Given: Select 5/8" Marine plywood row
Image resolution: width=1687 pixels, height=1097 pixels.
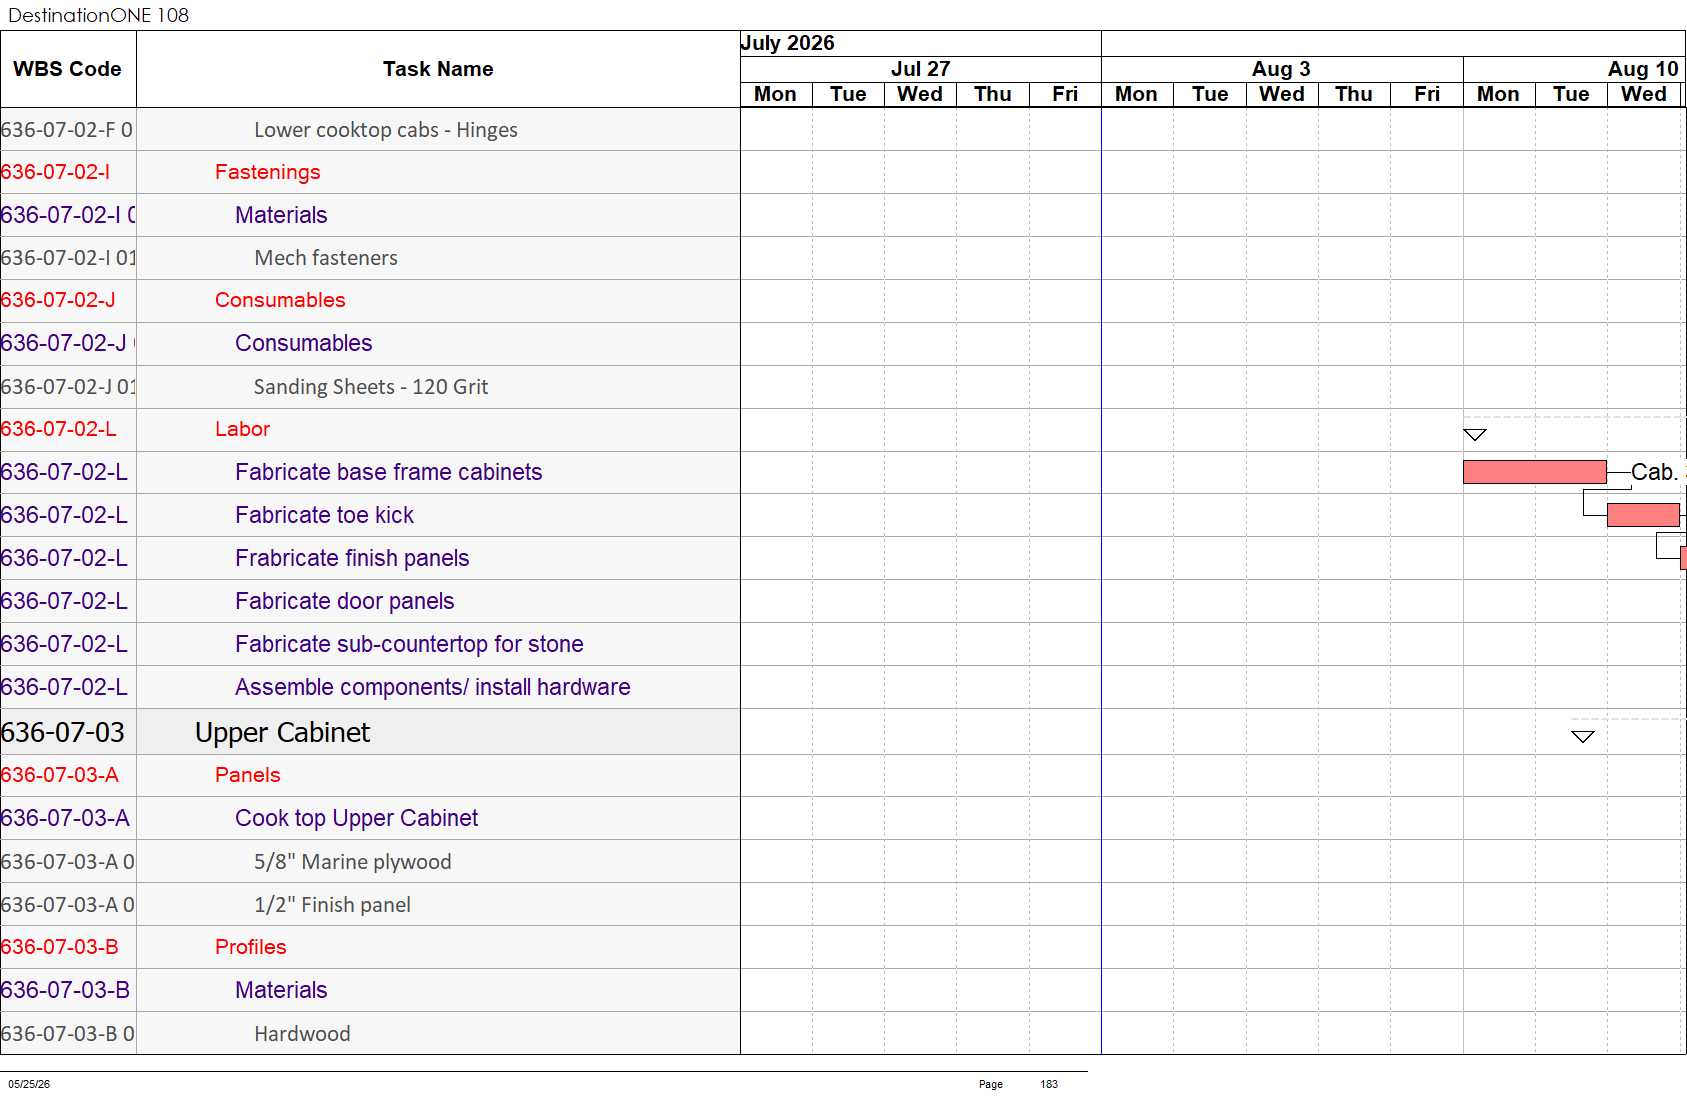Looking at the screenshot, I should (x=370, y=862).
